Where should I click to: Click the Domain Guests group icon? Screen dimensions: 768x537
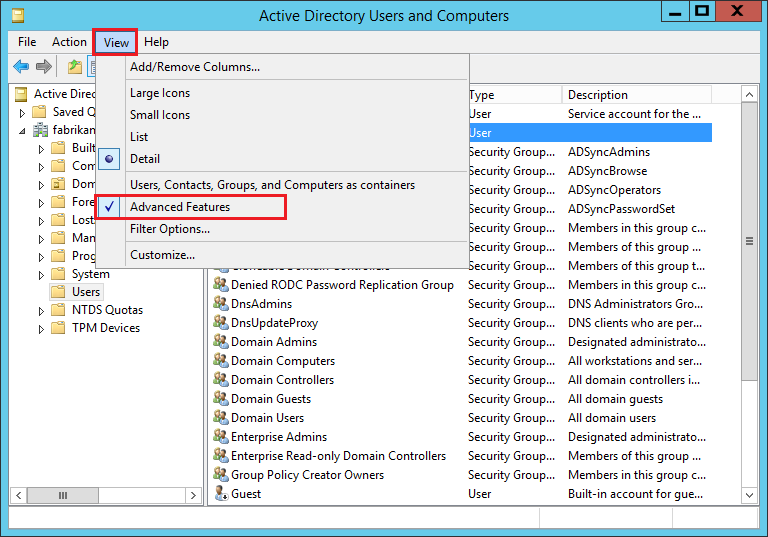pos(221,399)
